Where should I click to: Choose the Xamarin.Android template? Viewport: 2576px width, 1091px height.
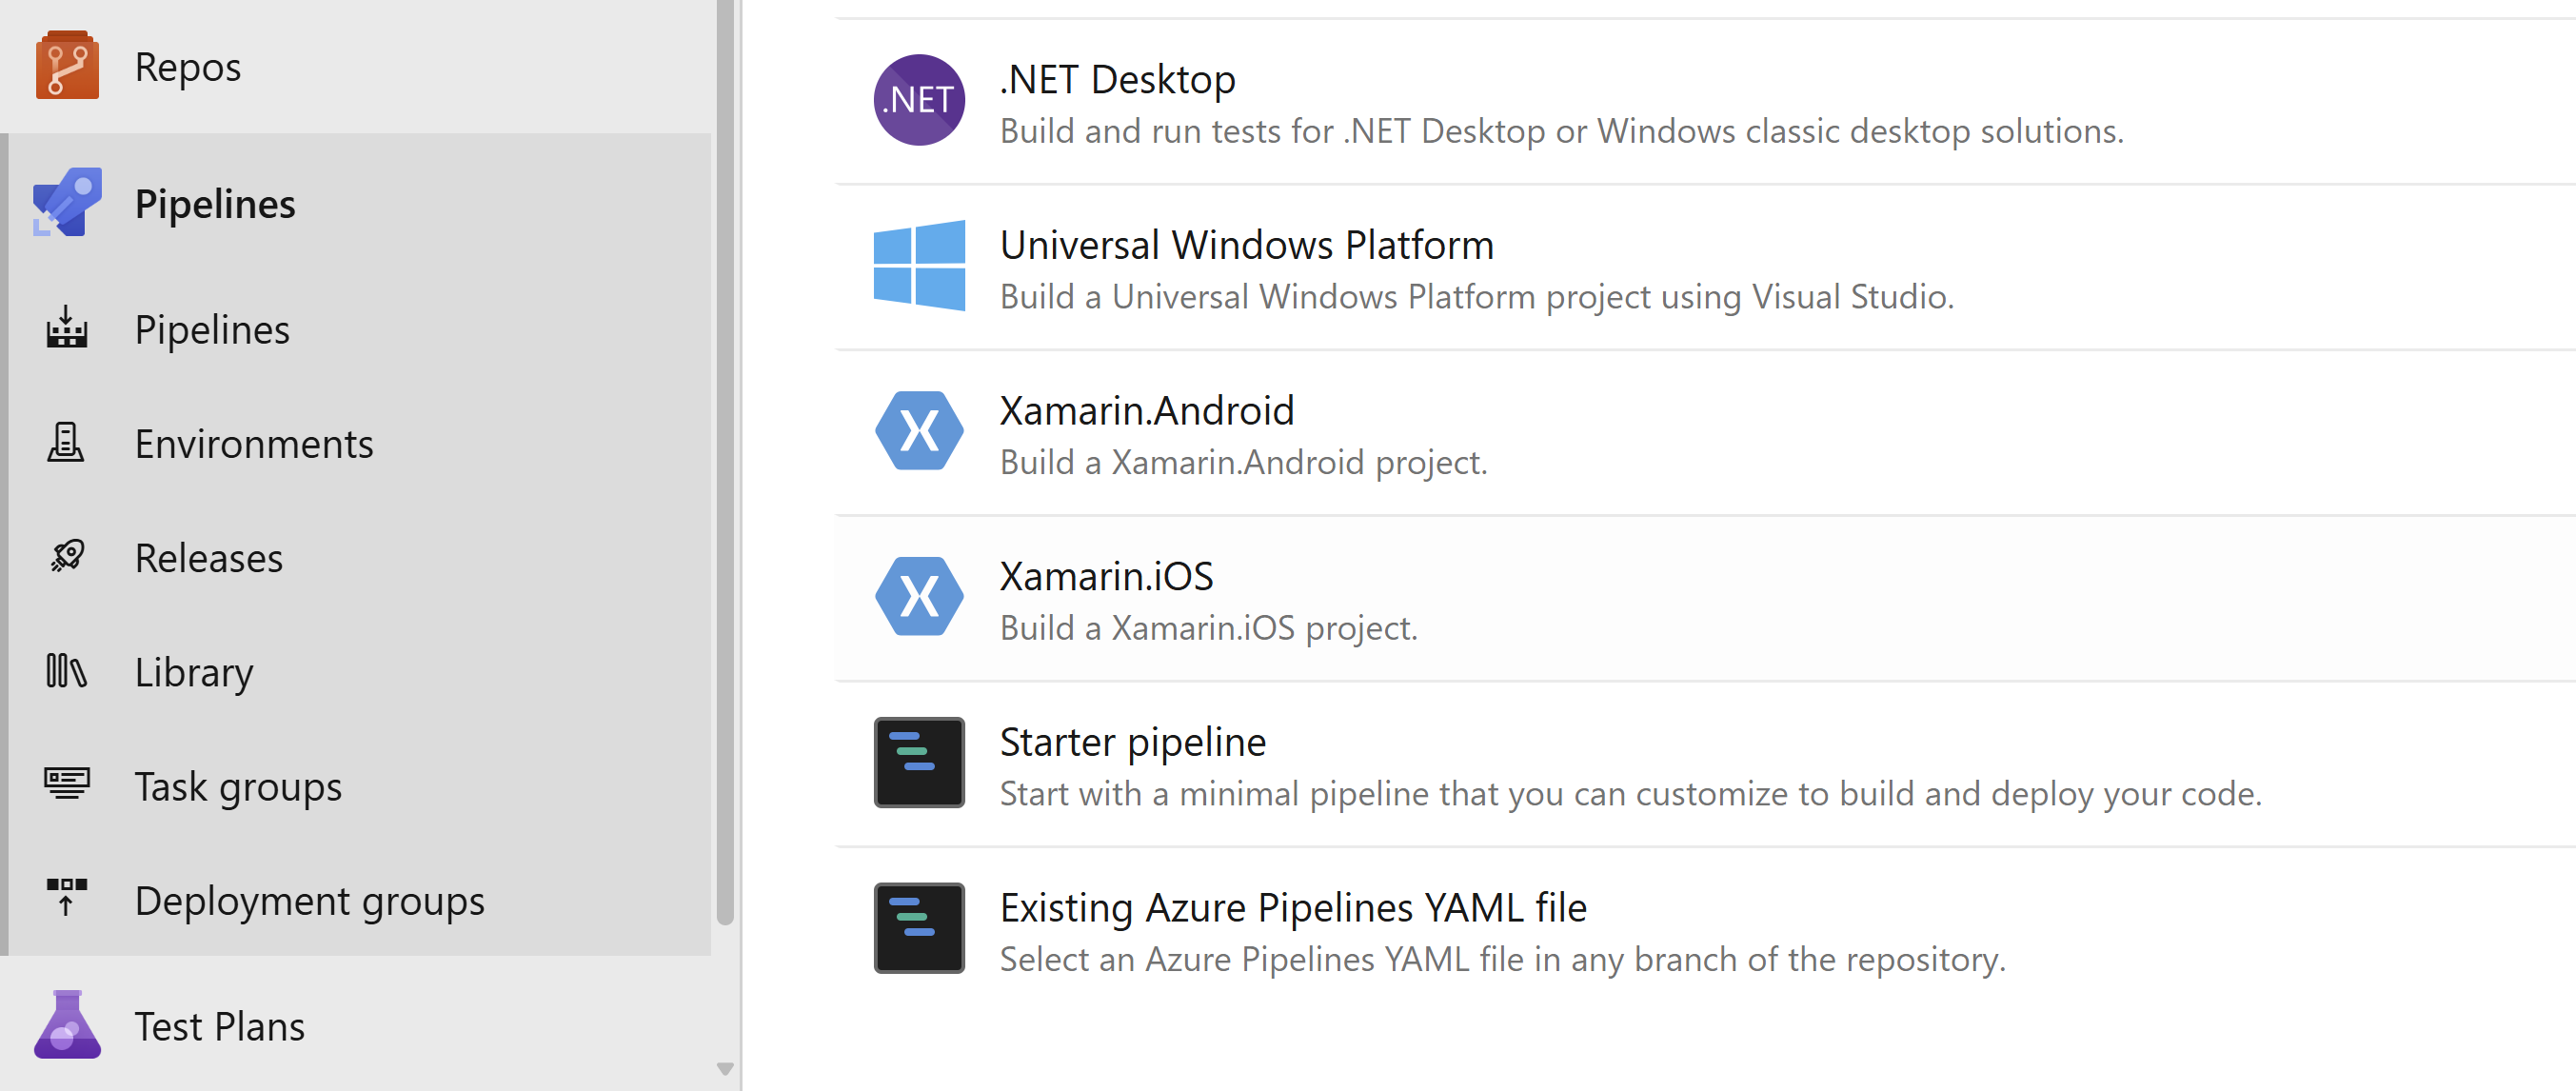[x=1705, y=433]
